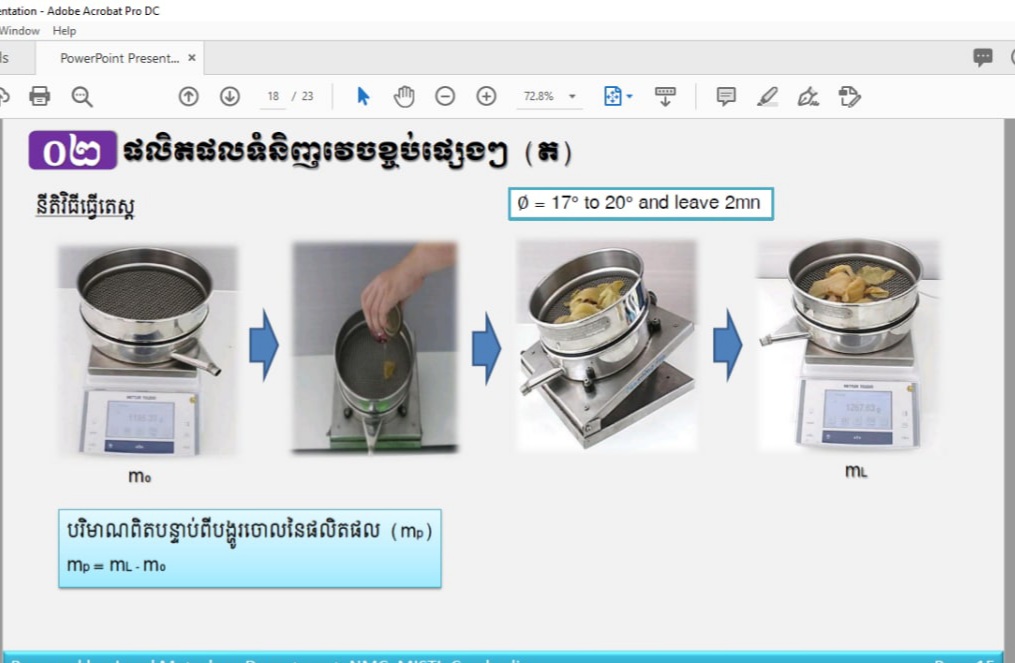This screenshot has width=1015, height=663.
Task: Close the PowerPoint Present... document tab
Action: [x=192, y=58]
